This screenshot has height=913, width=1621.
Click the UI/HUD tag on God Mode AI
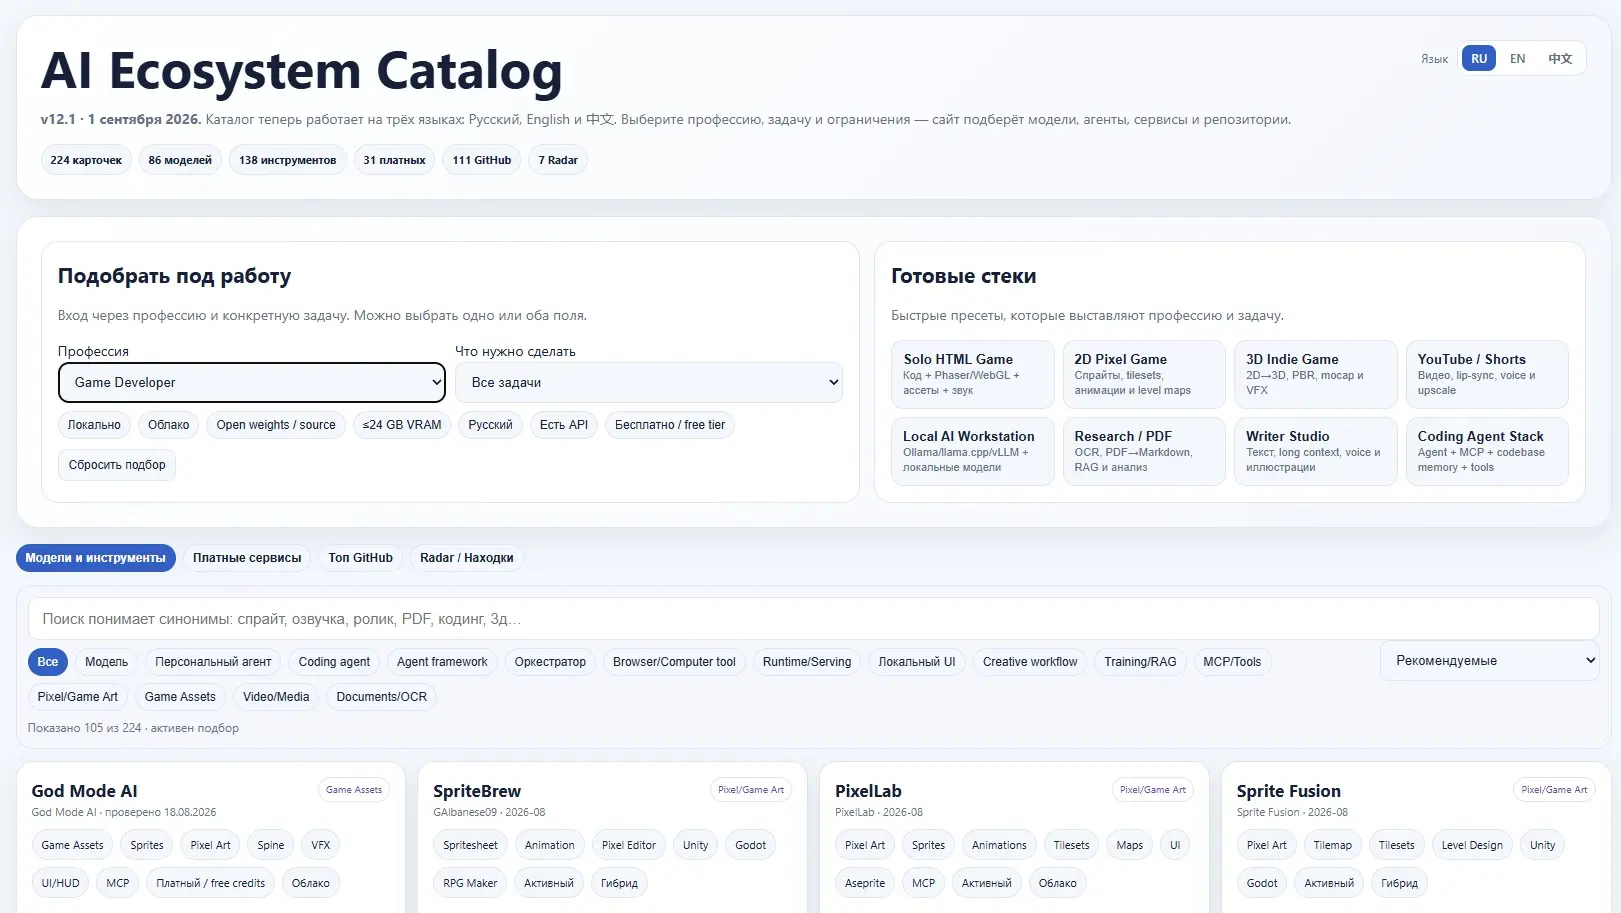pyautogui.click(x=61, y=883)
